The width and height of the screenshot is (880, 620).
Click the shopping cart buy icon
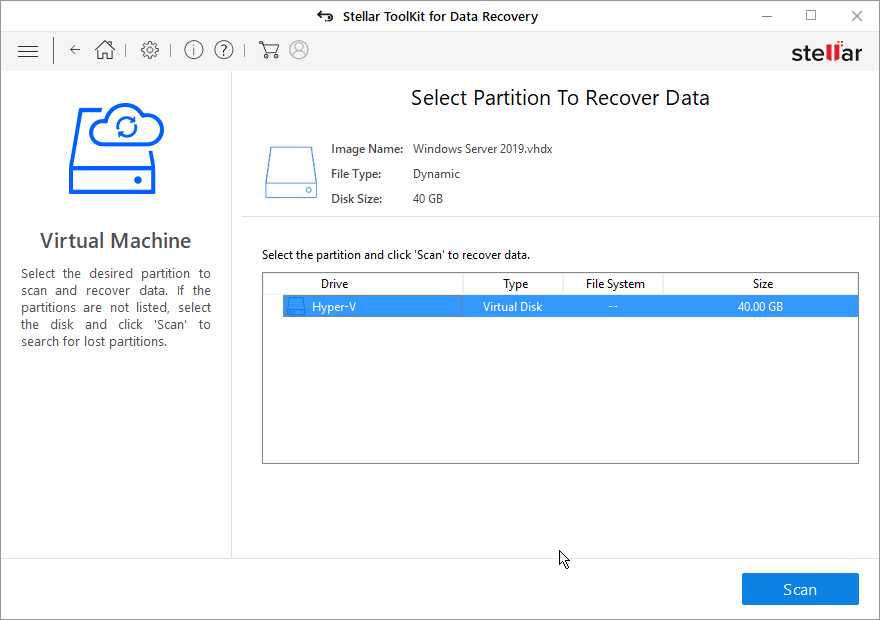pyautogui.click(x=268, y=50)
